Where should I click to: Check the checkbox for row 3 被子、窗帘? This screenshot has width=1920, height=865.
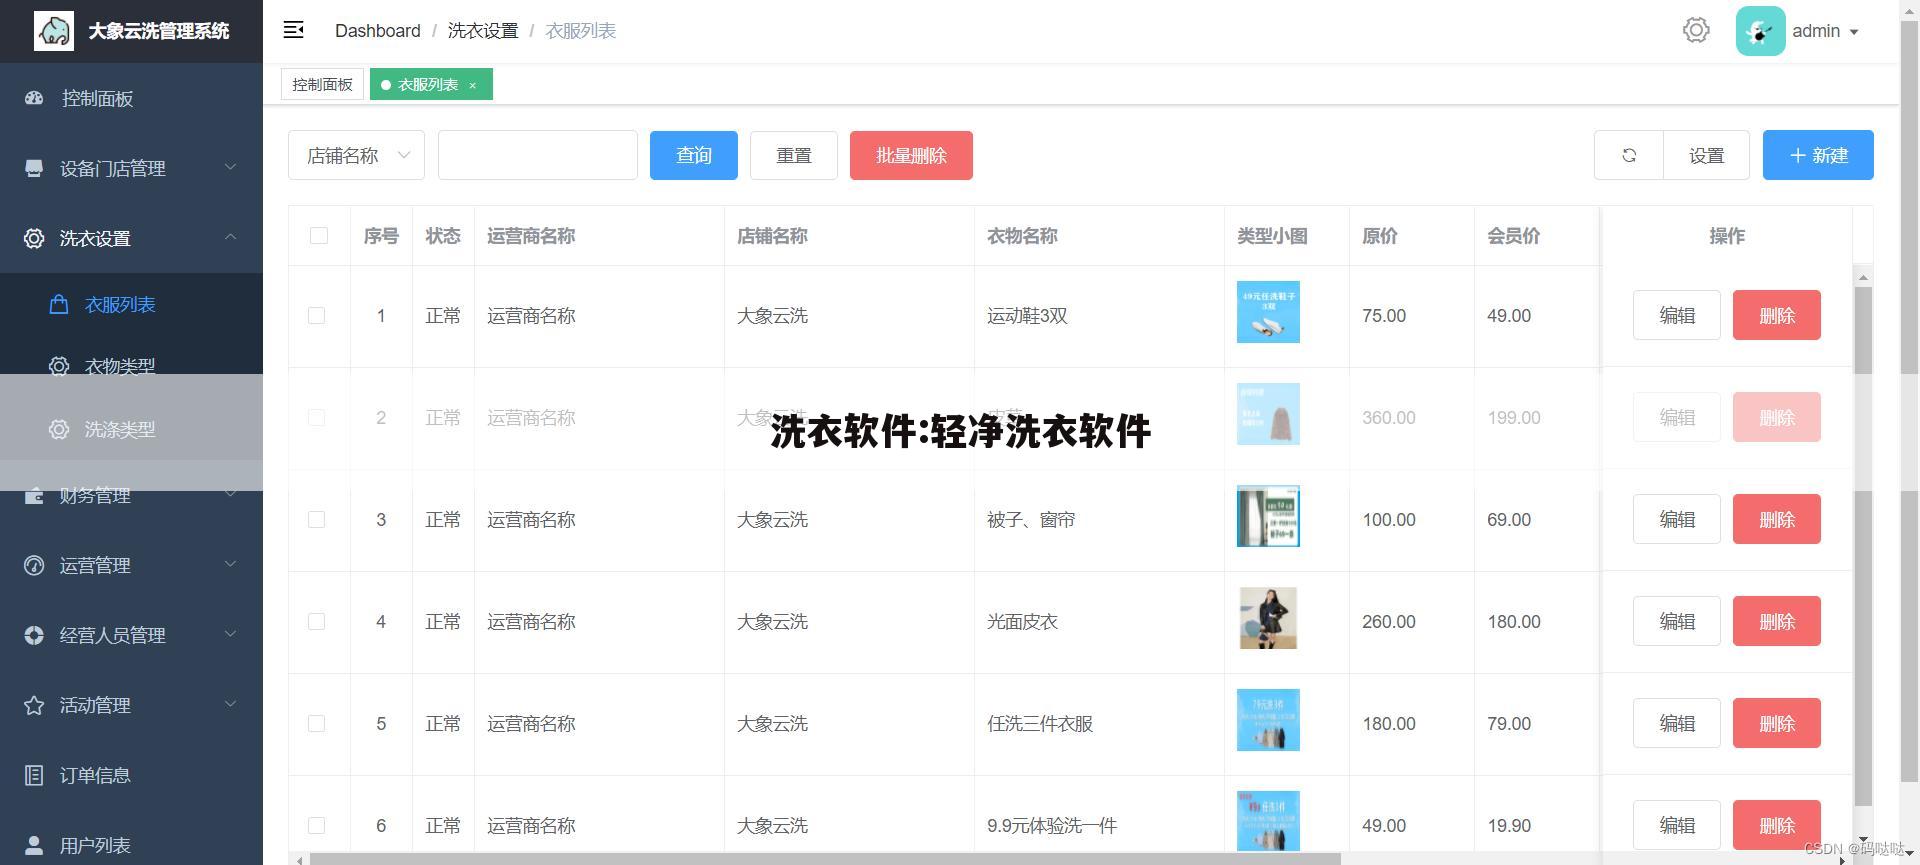coord(317,520)
